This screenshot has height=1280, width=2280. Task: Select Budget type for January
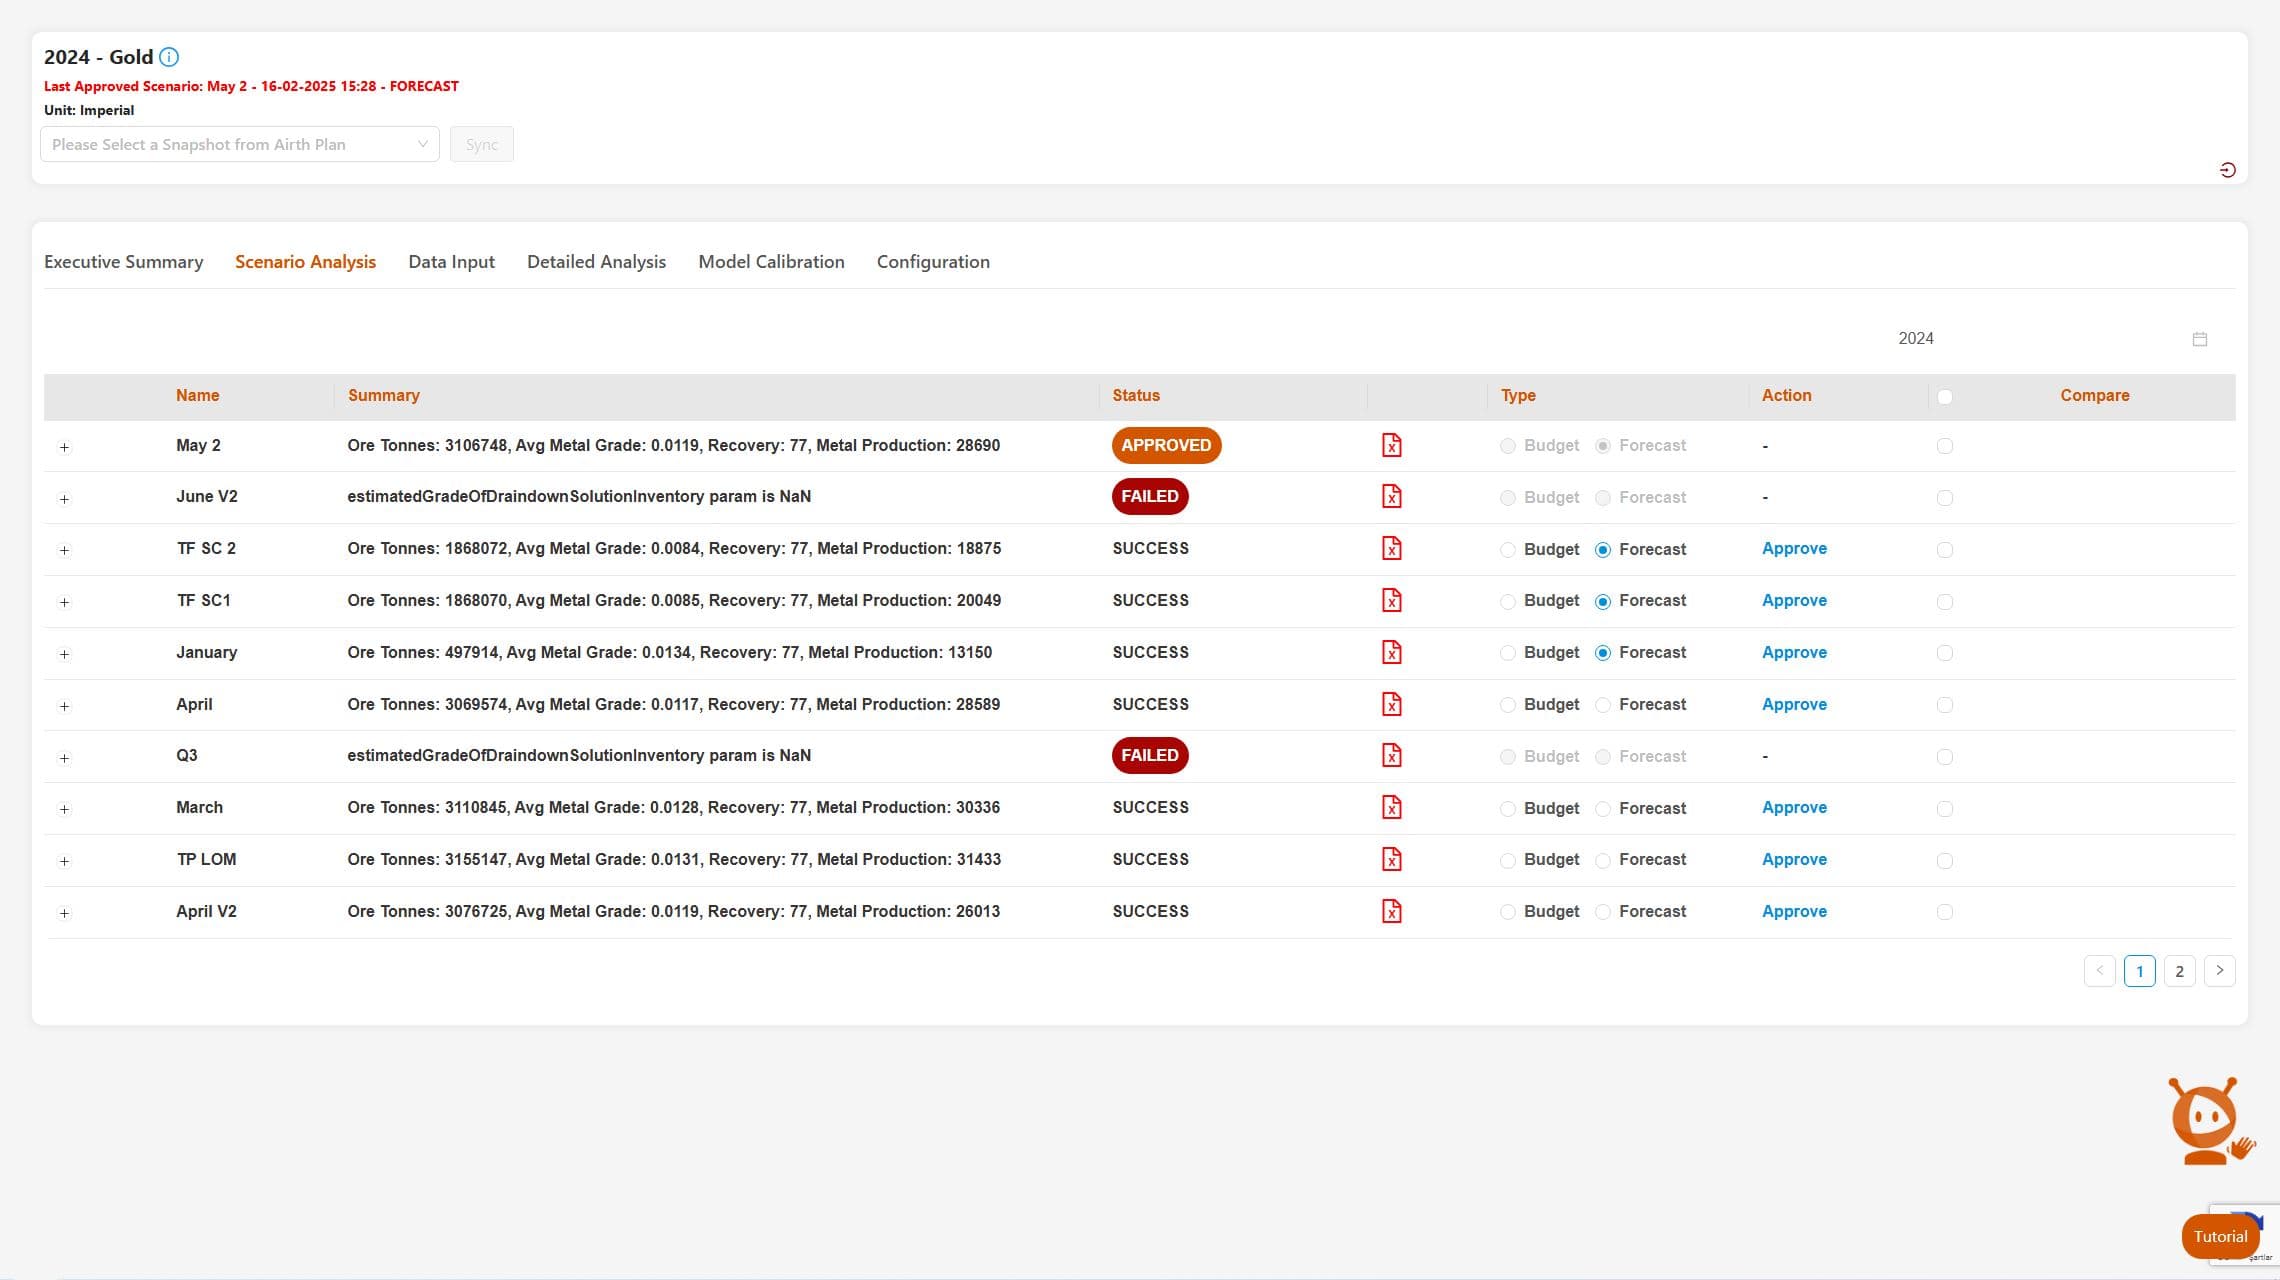point(1507,654)
